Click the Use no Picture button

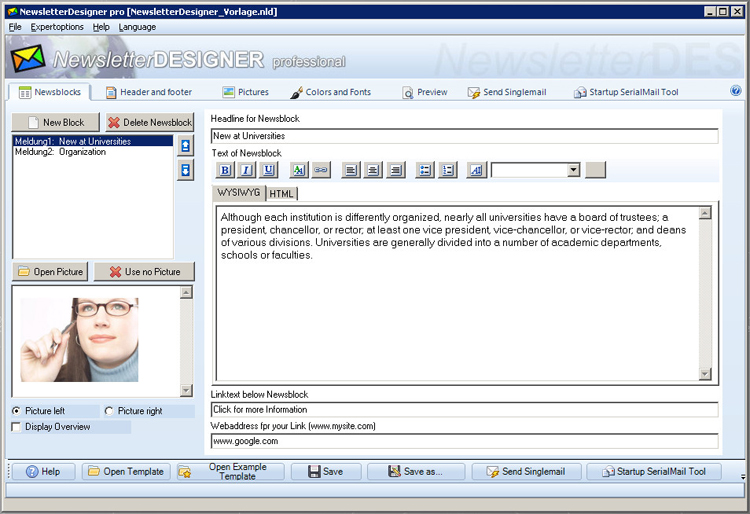pos(144,272)
